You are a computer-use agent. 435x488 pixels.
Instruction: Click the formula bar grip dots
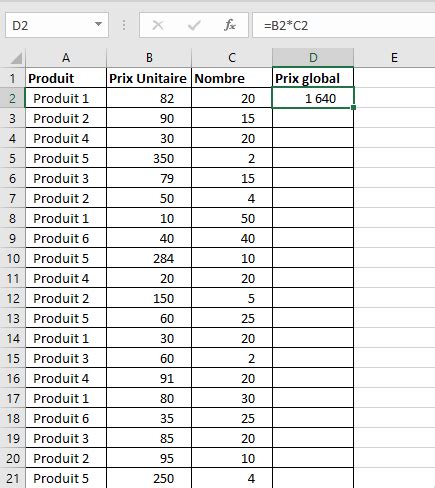pyautogui.click(x=124, y=25)
